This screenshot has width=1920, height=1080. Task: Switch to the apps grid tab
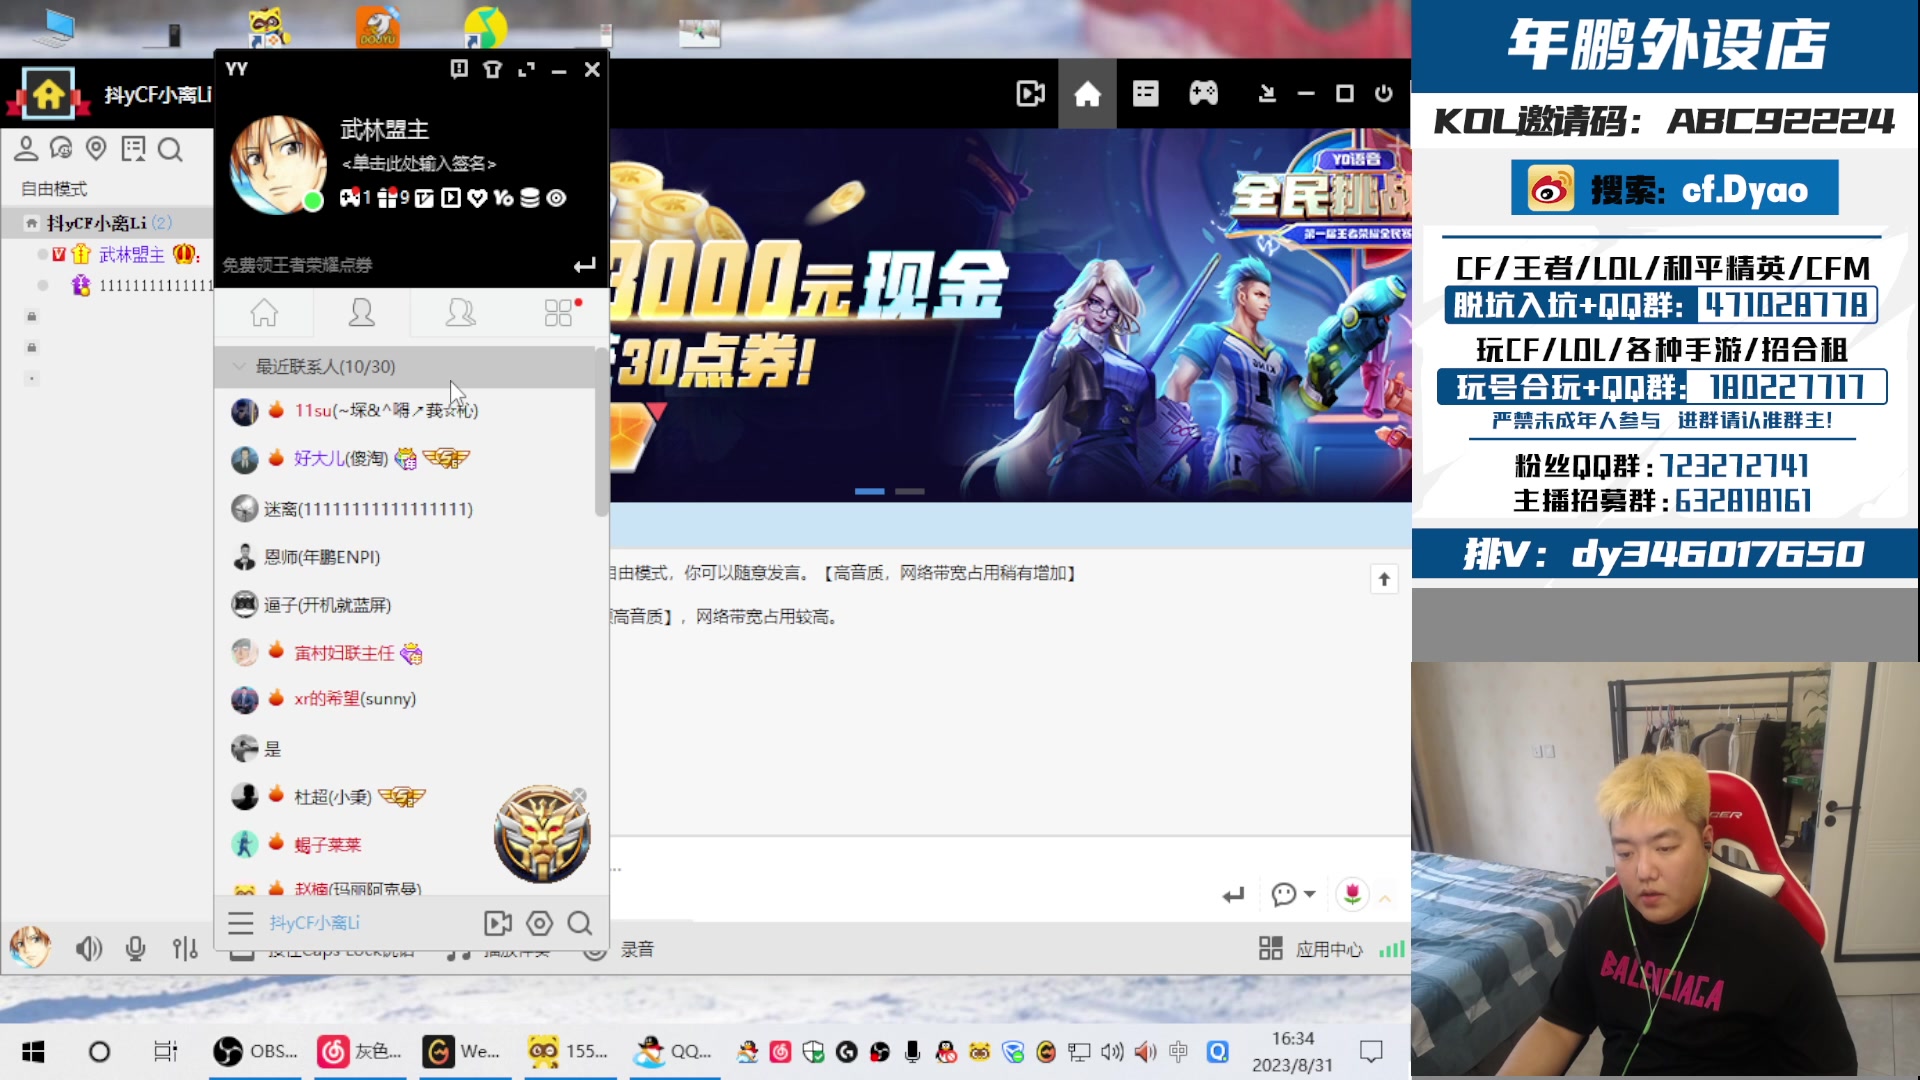pyautogui.click(x=558, y=313)
